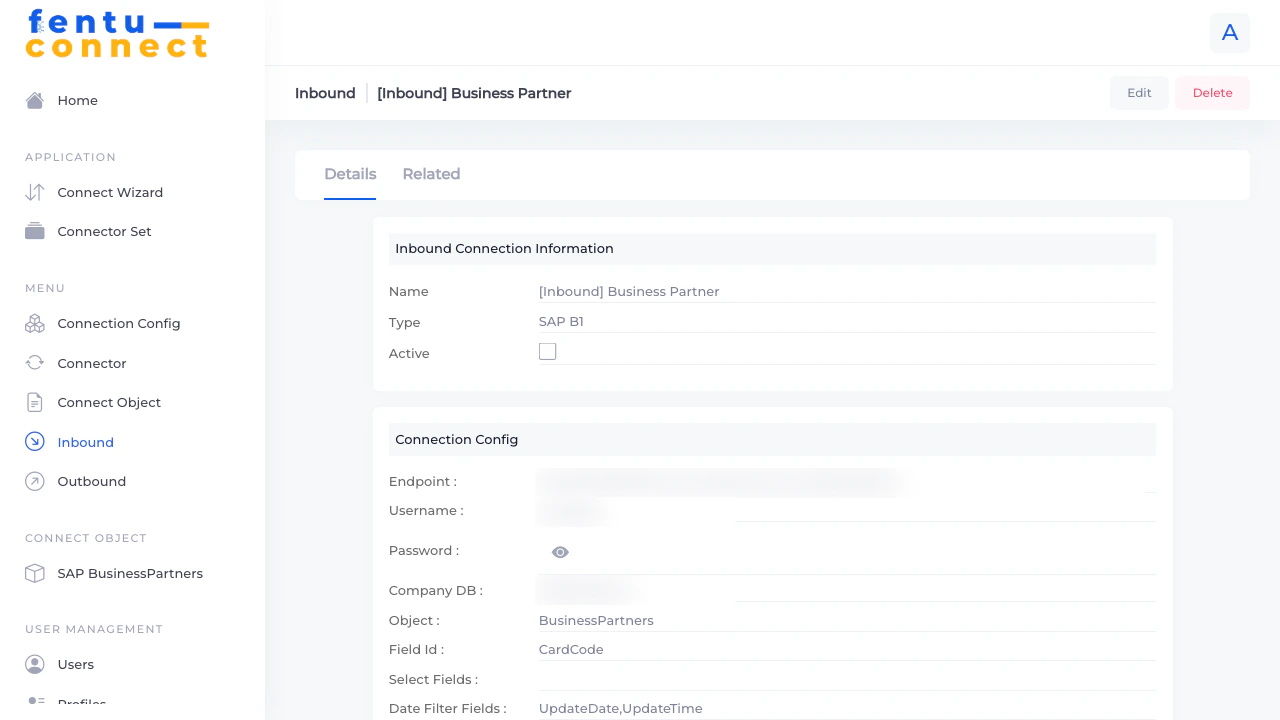Click the Select Fields empty field

[847, 679]
